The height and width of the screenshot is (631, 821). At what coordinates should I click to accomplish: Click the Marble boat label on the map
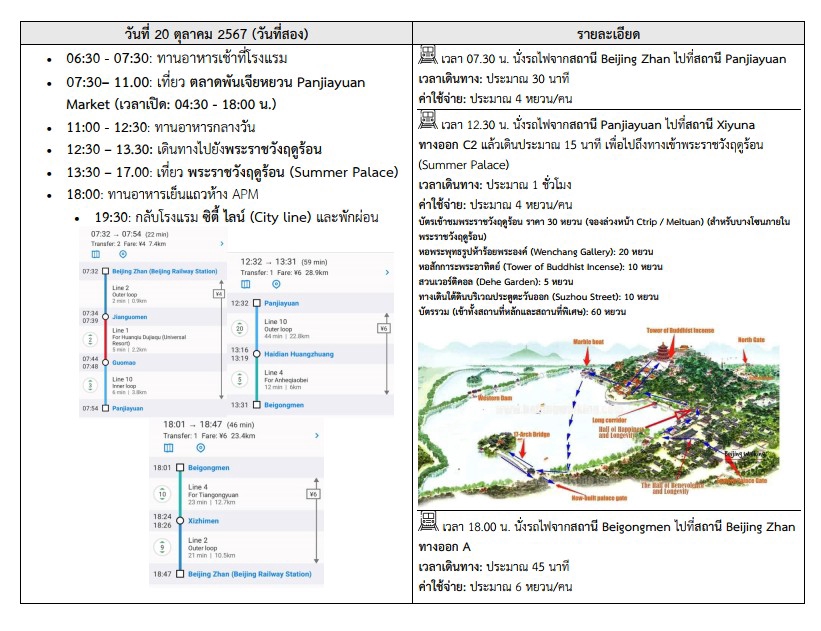[x=588, y=342]
